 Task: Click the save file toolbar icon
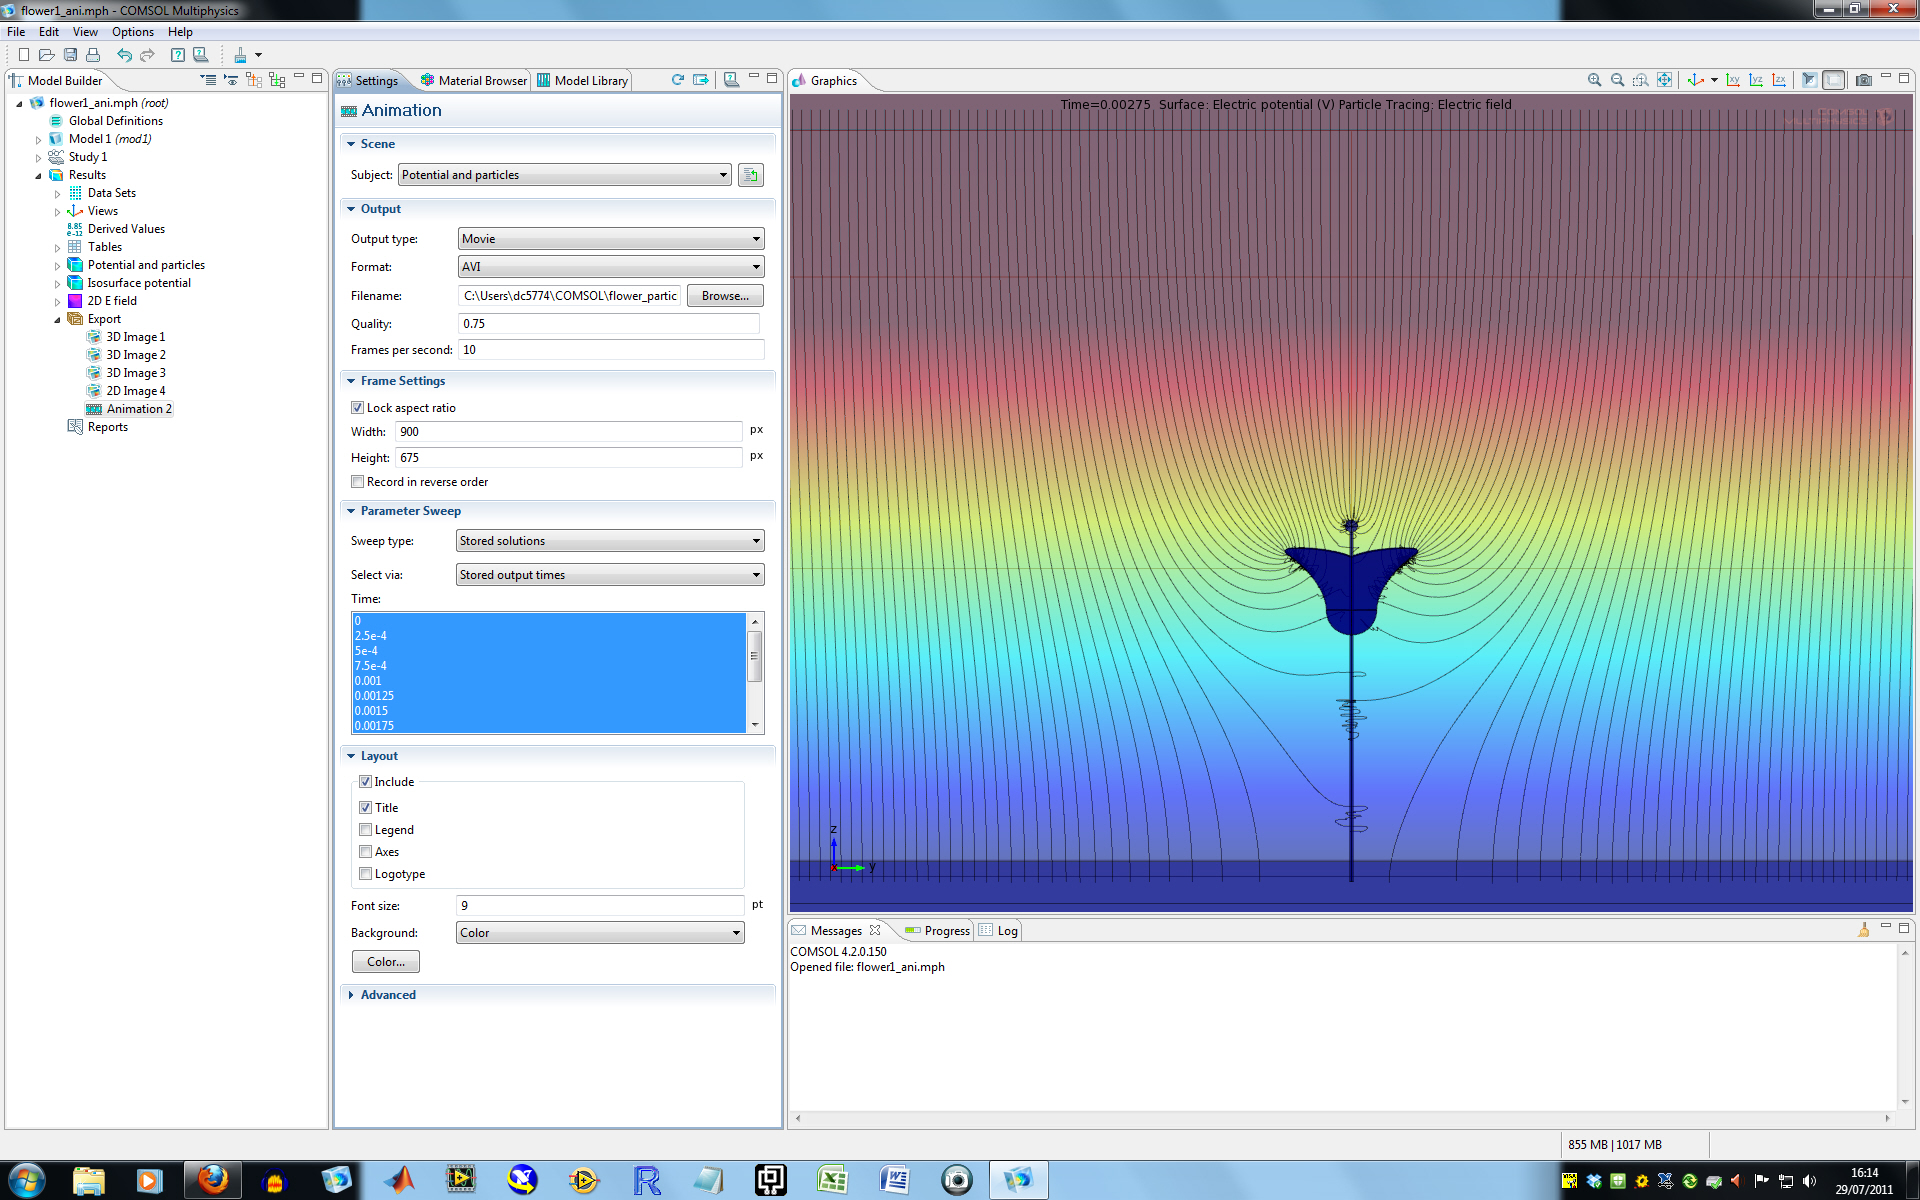(x=70, y=55)
